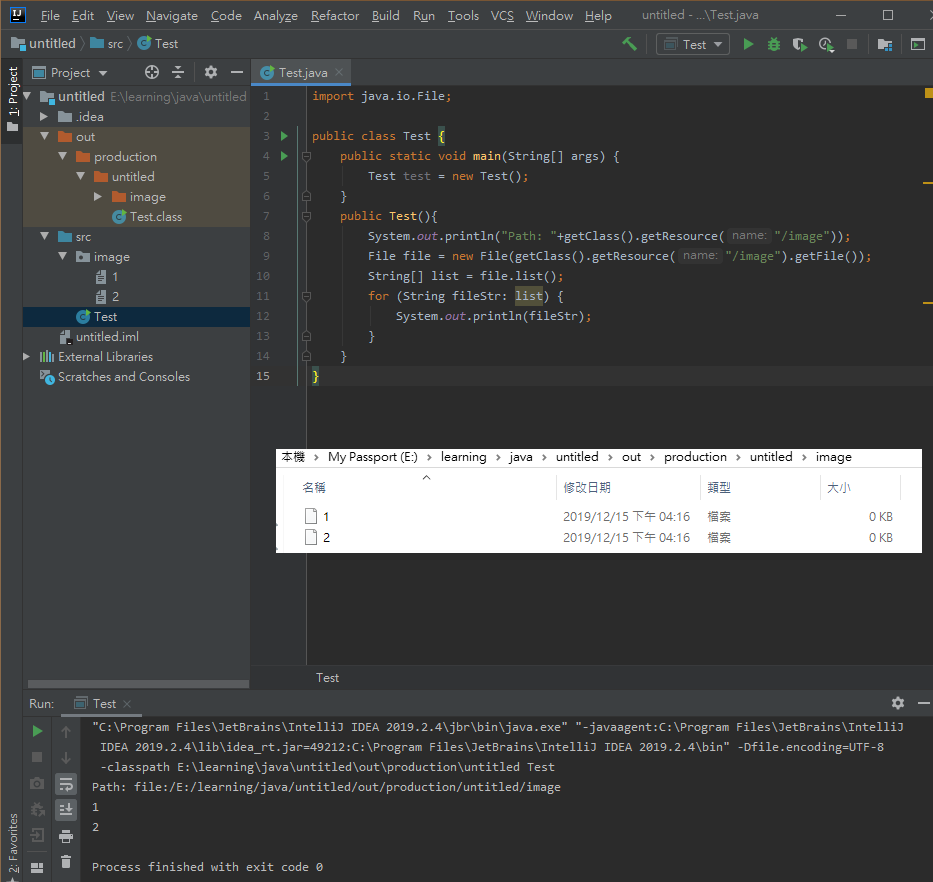Click Project panel horizontal scrollbar
This screenshot has height=882, width=933.
click(x=138, y=684)
